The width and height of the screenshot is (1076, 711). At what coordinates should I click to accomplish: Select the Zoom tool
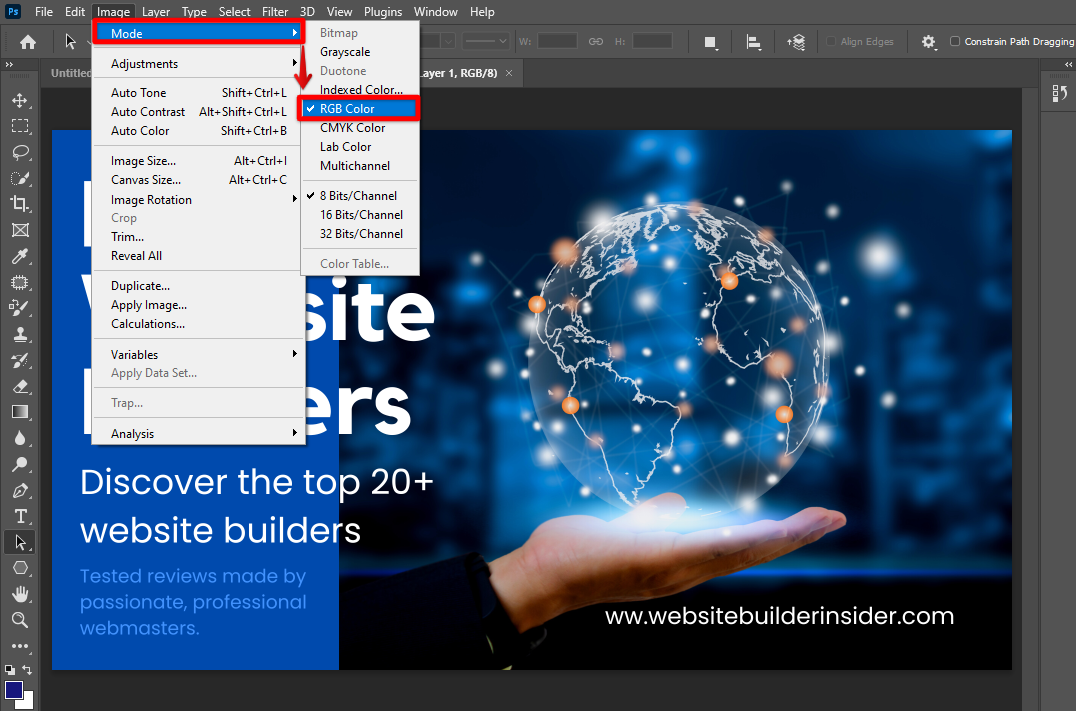click(x=19, y=620)
